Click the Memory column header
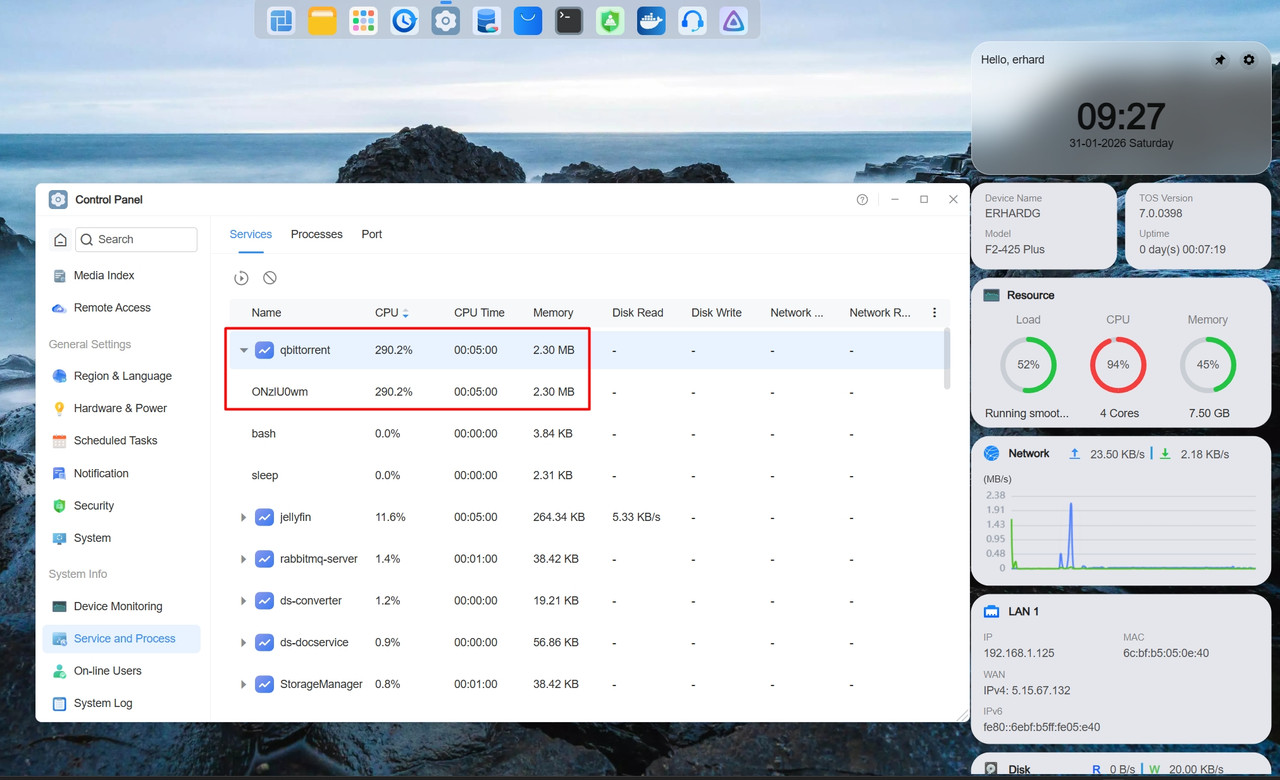1280x780 pixels. click(x=553, y=313)
